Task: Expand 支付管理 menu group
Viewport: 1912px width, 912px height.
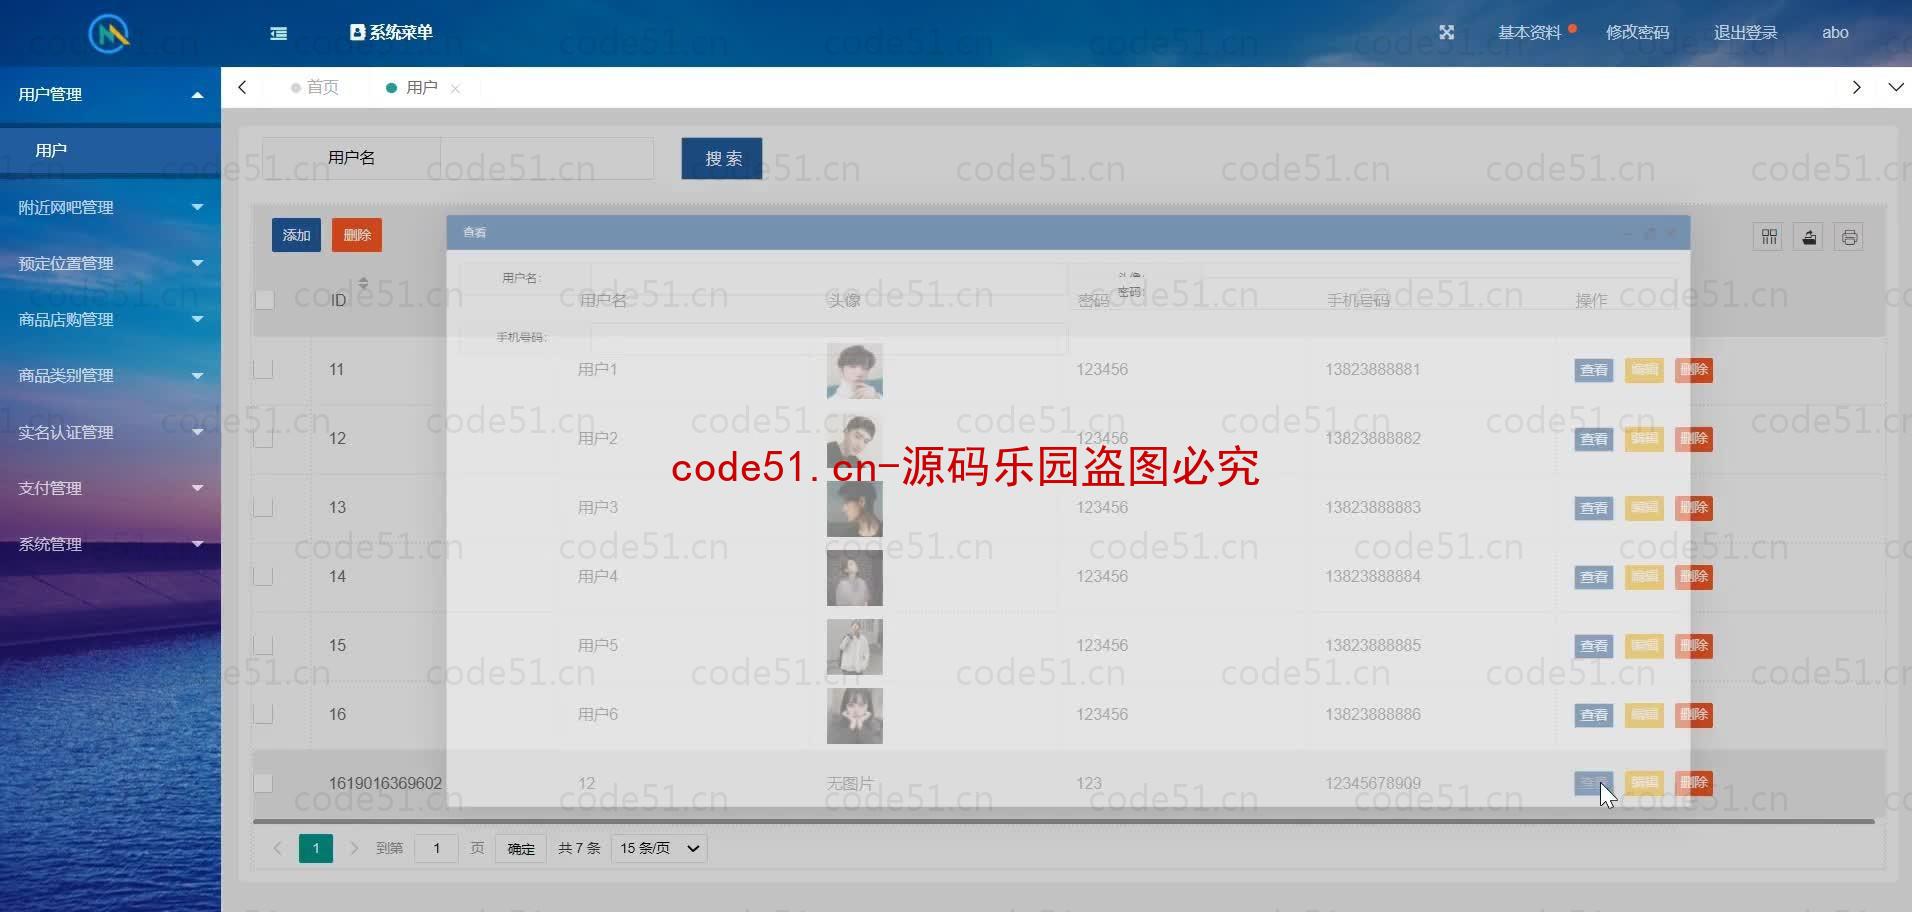Action: click(110, 488)
